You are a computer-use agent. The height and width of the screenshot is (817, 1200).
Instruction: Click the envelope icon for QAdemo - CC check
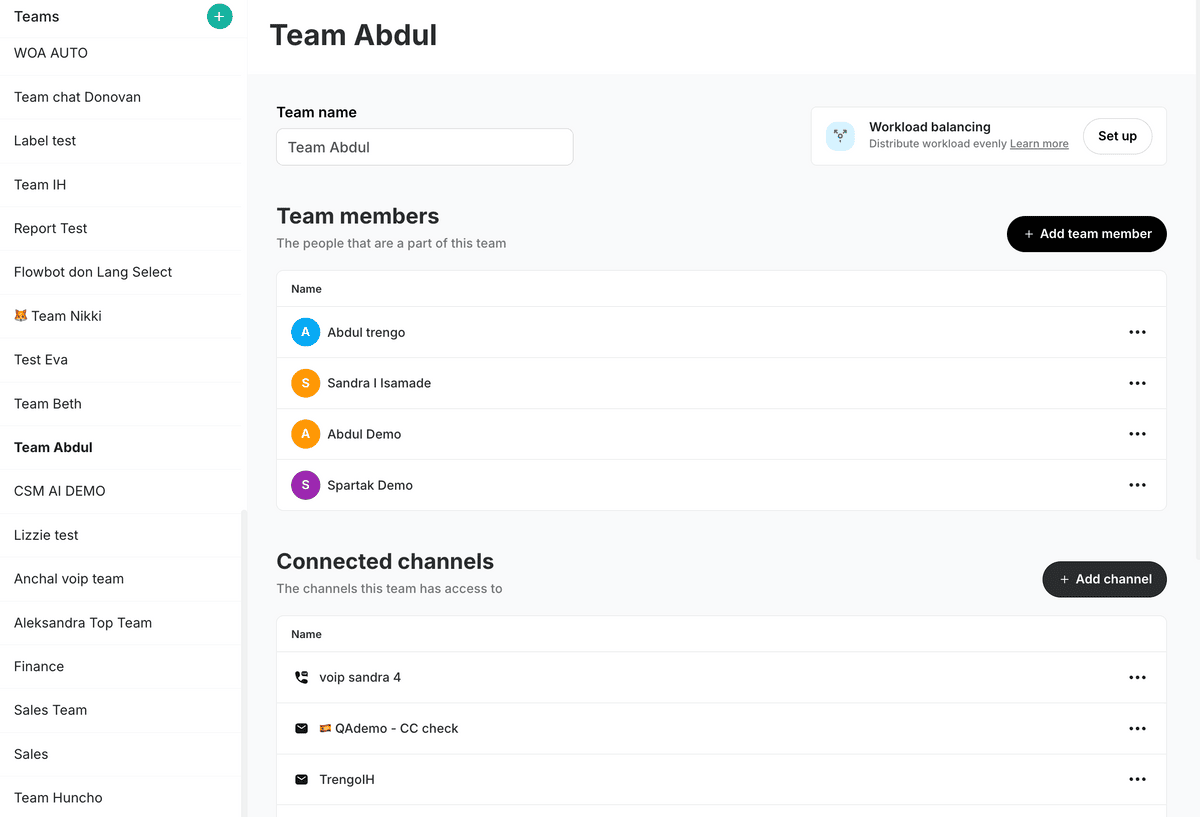(301, 728)
